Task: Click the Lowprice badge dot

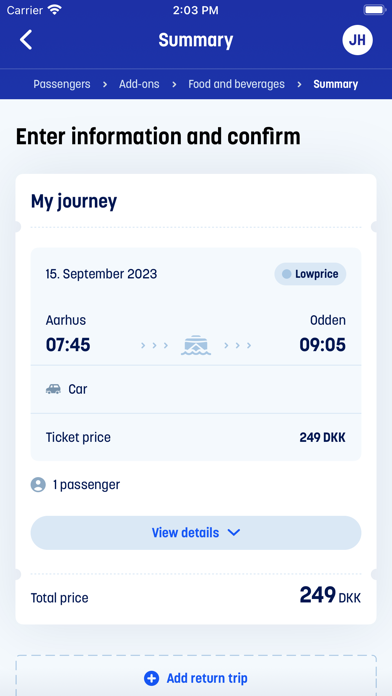Action: (287, 274)
